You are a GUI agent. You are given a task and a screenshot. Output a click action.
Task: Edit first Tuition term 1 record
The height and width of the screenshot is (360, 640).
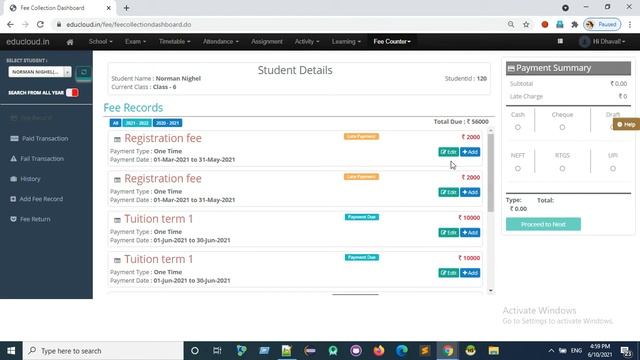[x=449, y=233]
